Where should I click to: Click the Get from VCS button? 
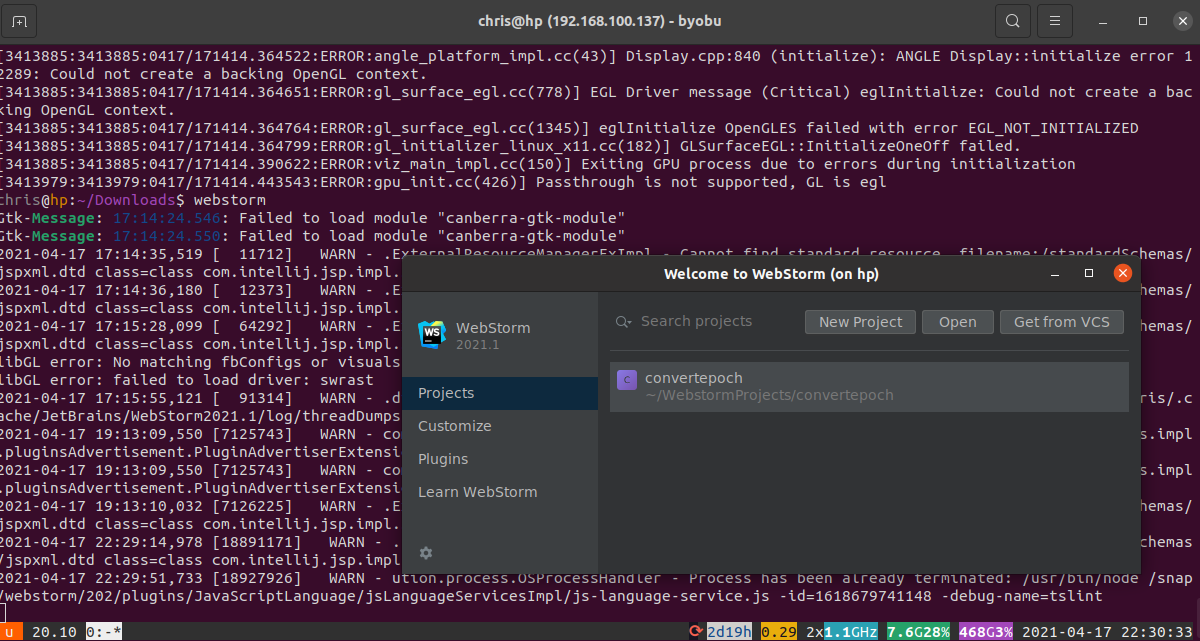[x=1061, y=321]
